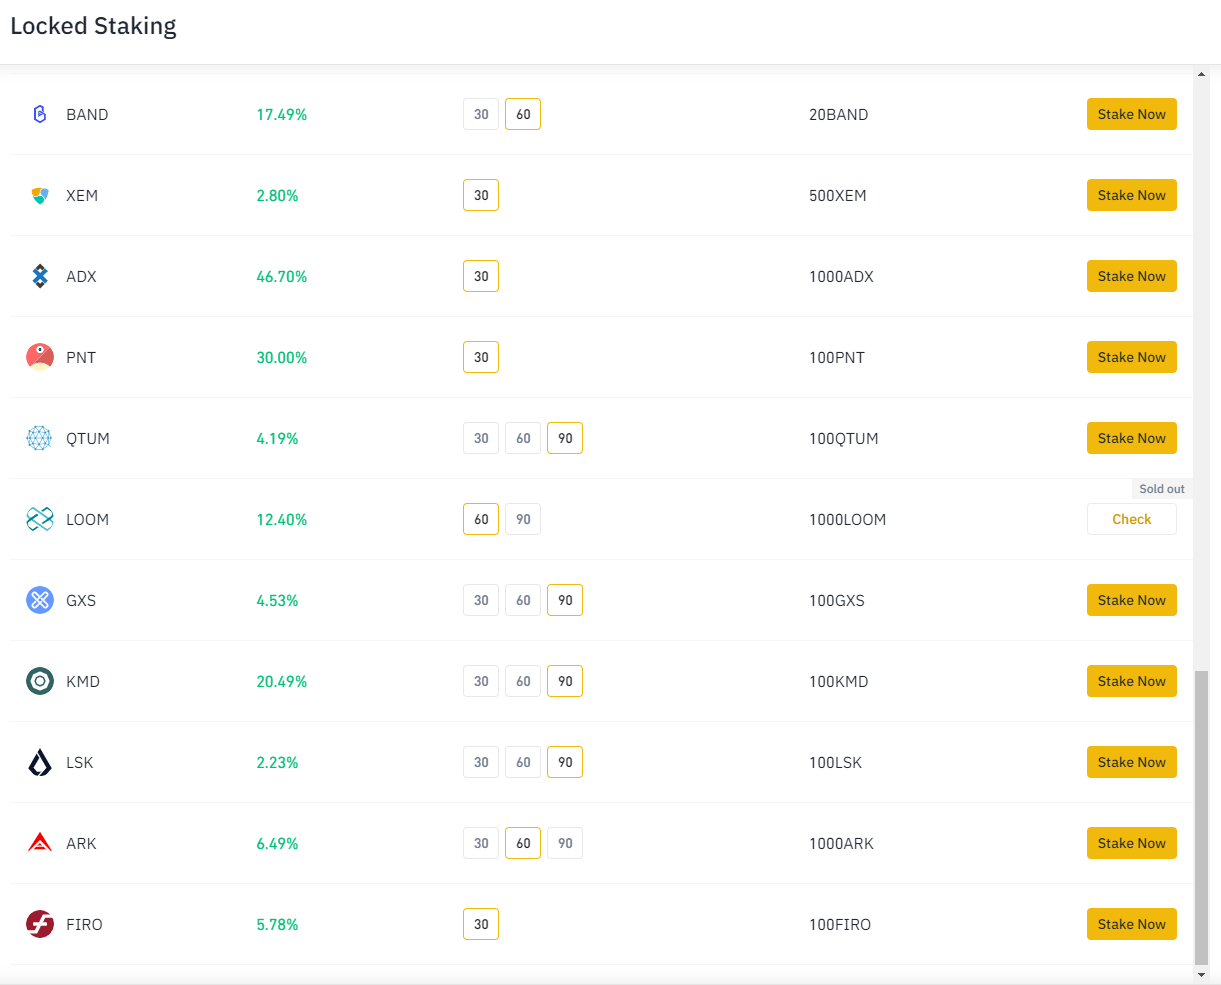Stake KMD with Stake Now button
The image size is (1221, 985).
click(x=1132, y=681)
